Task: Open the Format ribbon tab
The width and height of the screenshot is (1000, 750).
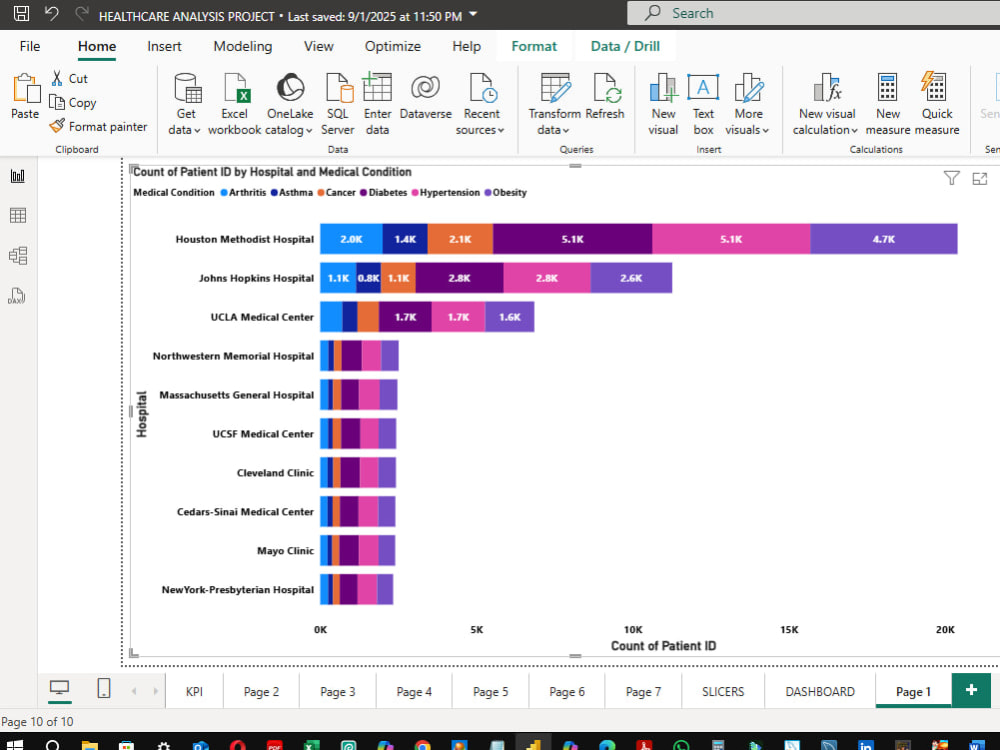Action: (534, 46)
